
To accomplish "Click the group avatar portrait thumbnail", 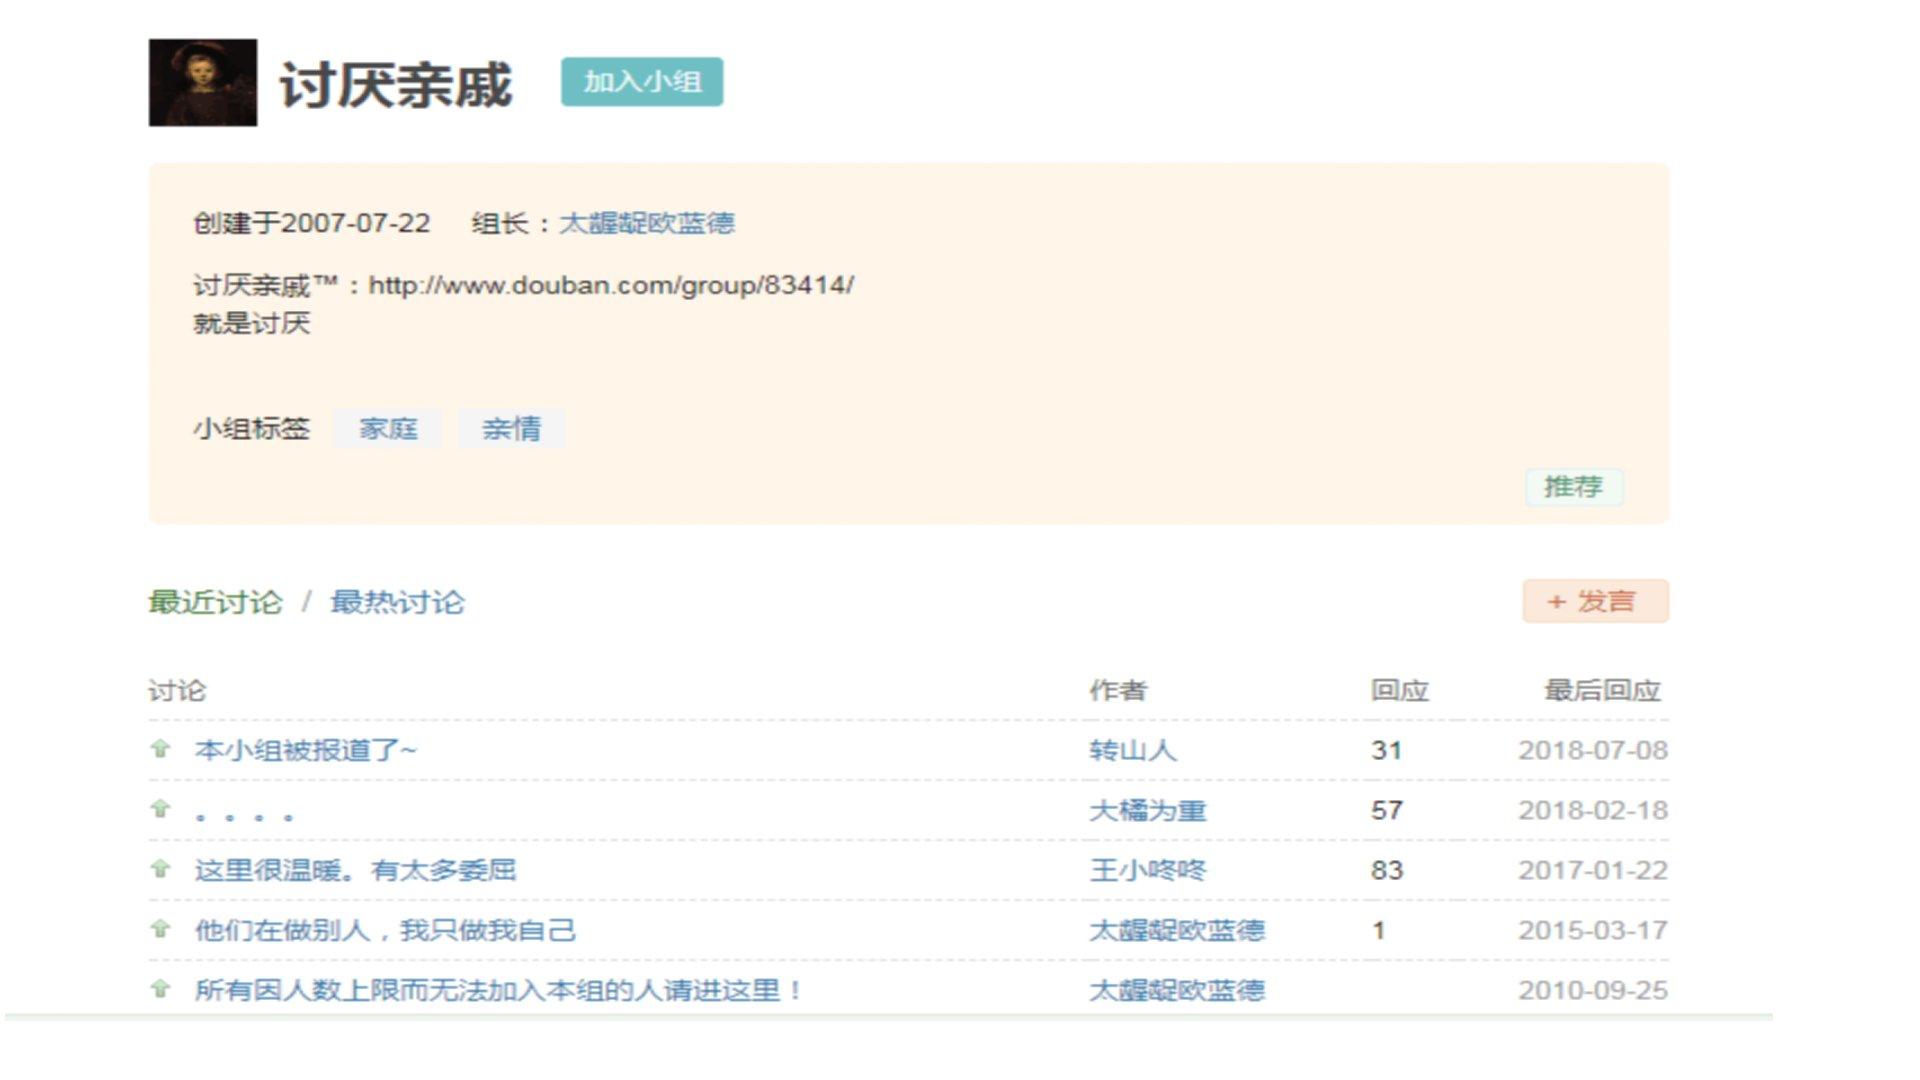I will click(x=203, y=83).
